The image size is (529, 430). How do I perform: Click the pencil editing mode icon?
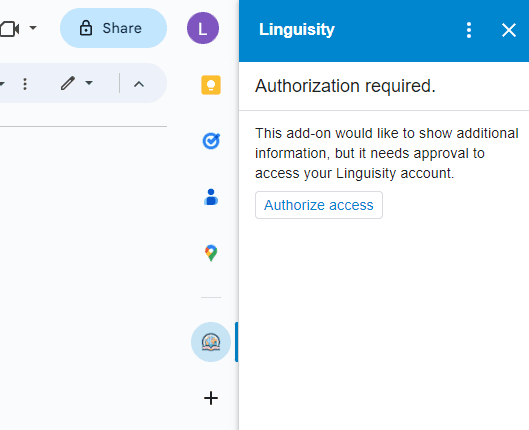click(x=68, y=83)
